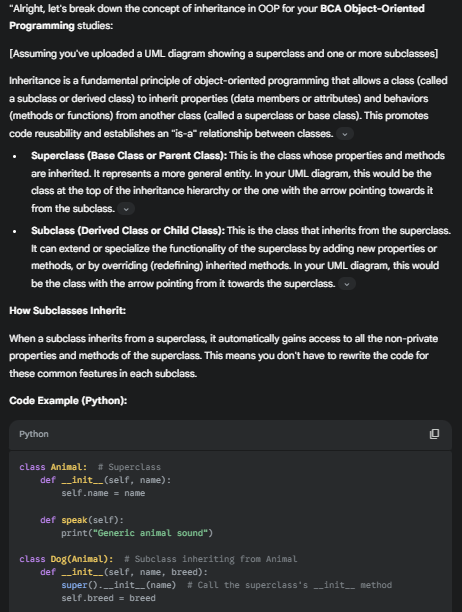
Task: Click 'Subclass (Derived Class or Child Class):' label
Action: point(128,231)
